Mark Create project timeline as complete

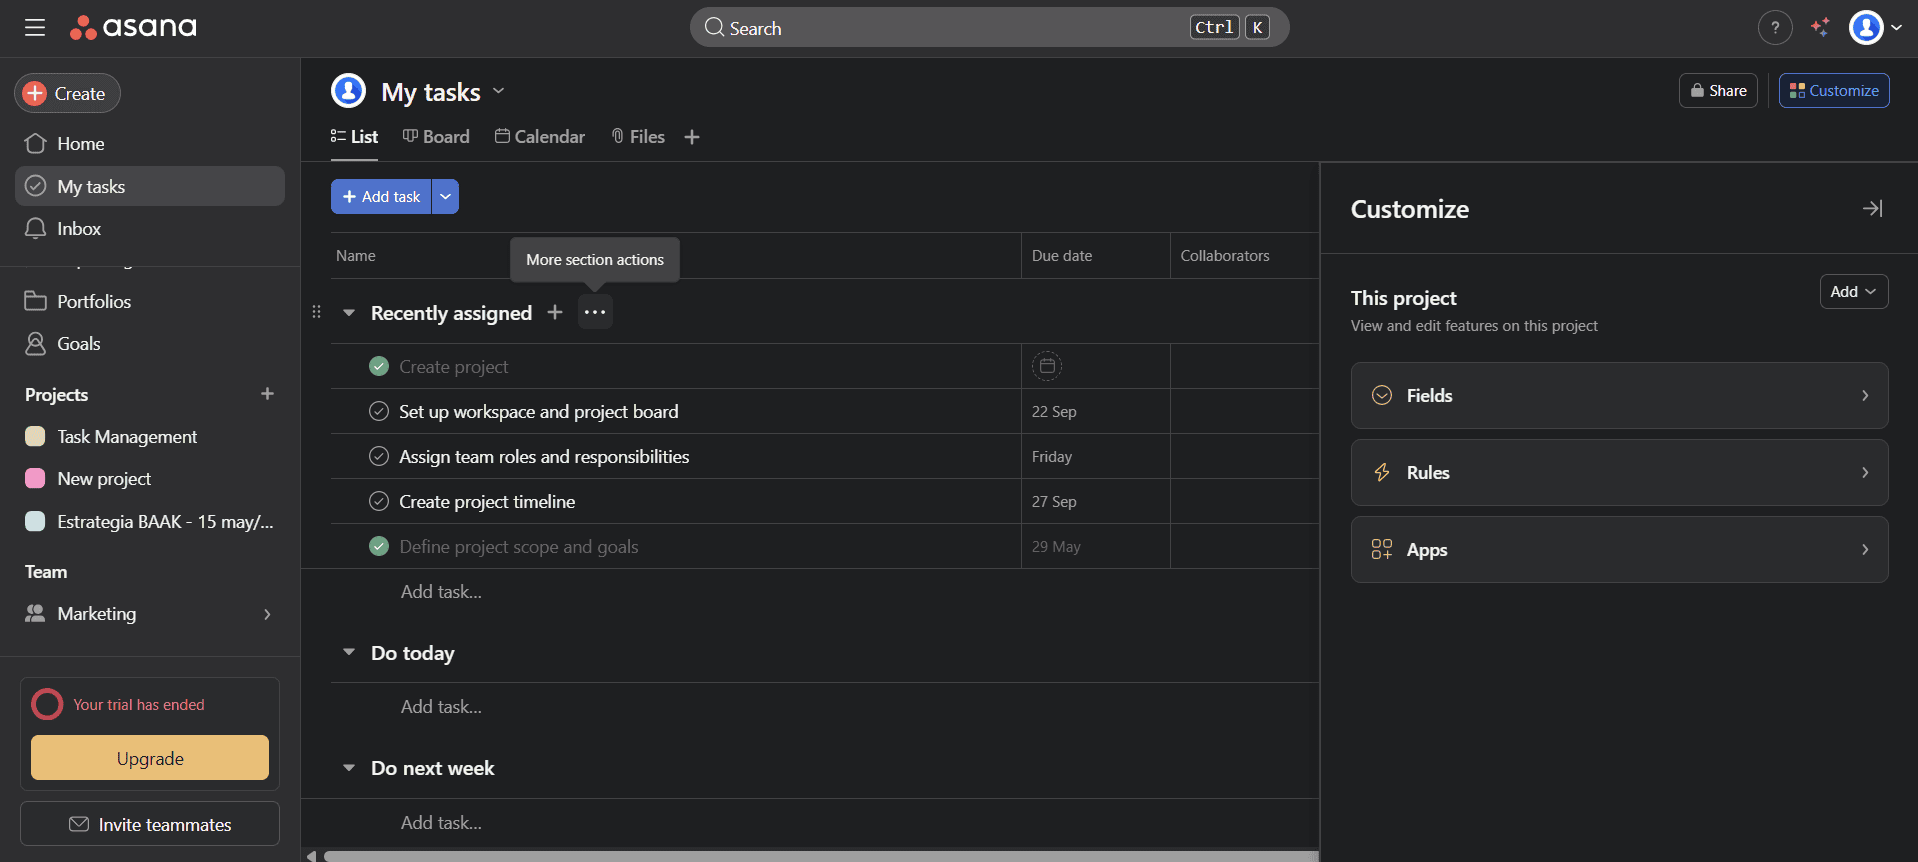click(379, 502)
